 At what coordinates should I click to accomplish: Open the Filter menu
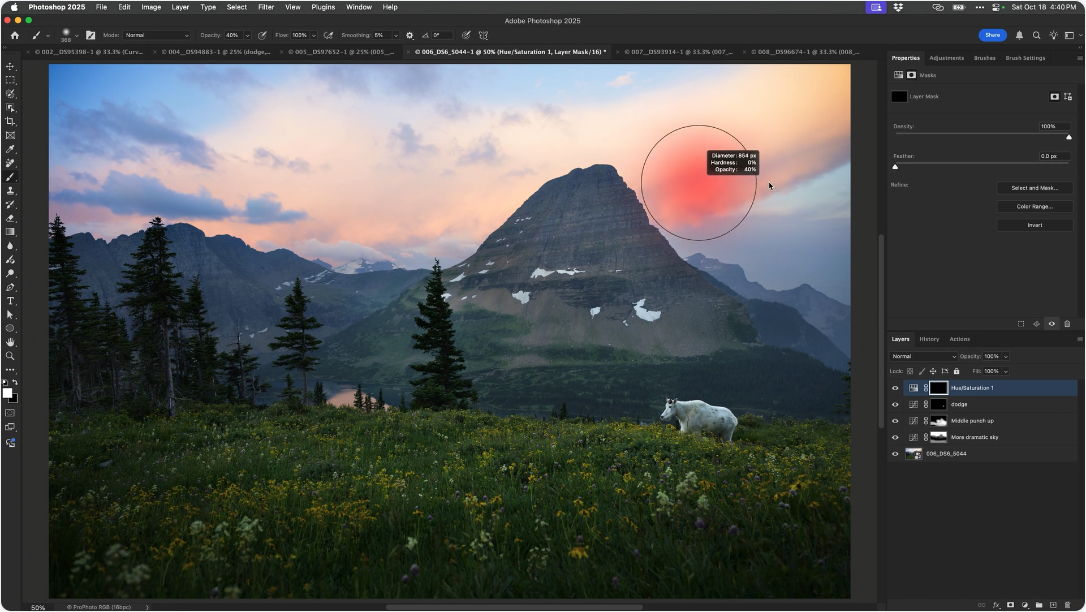pos(266,7)
